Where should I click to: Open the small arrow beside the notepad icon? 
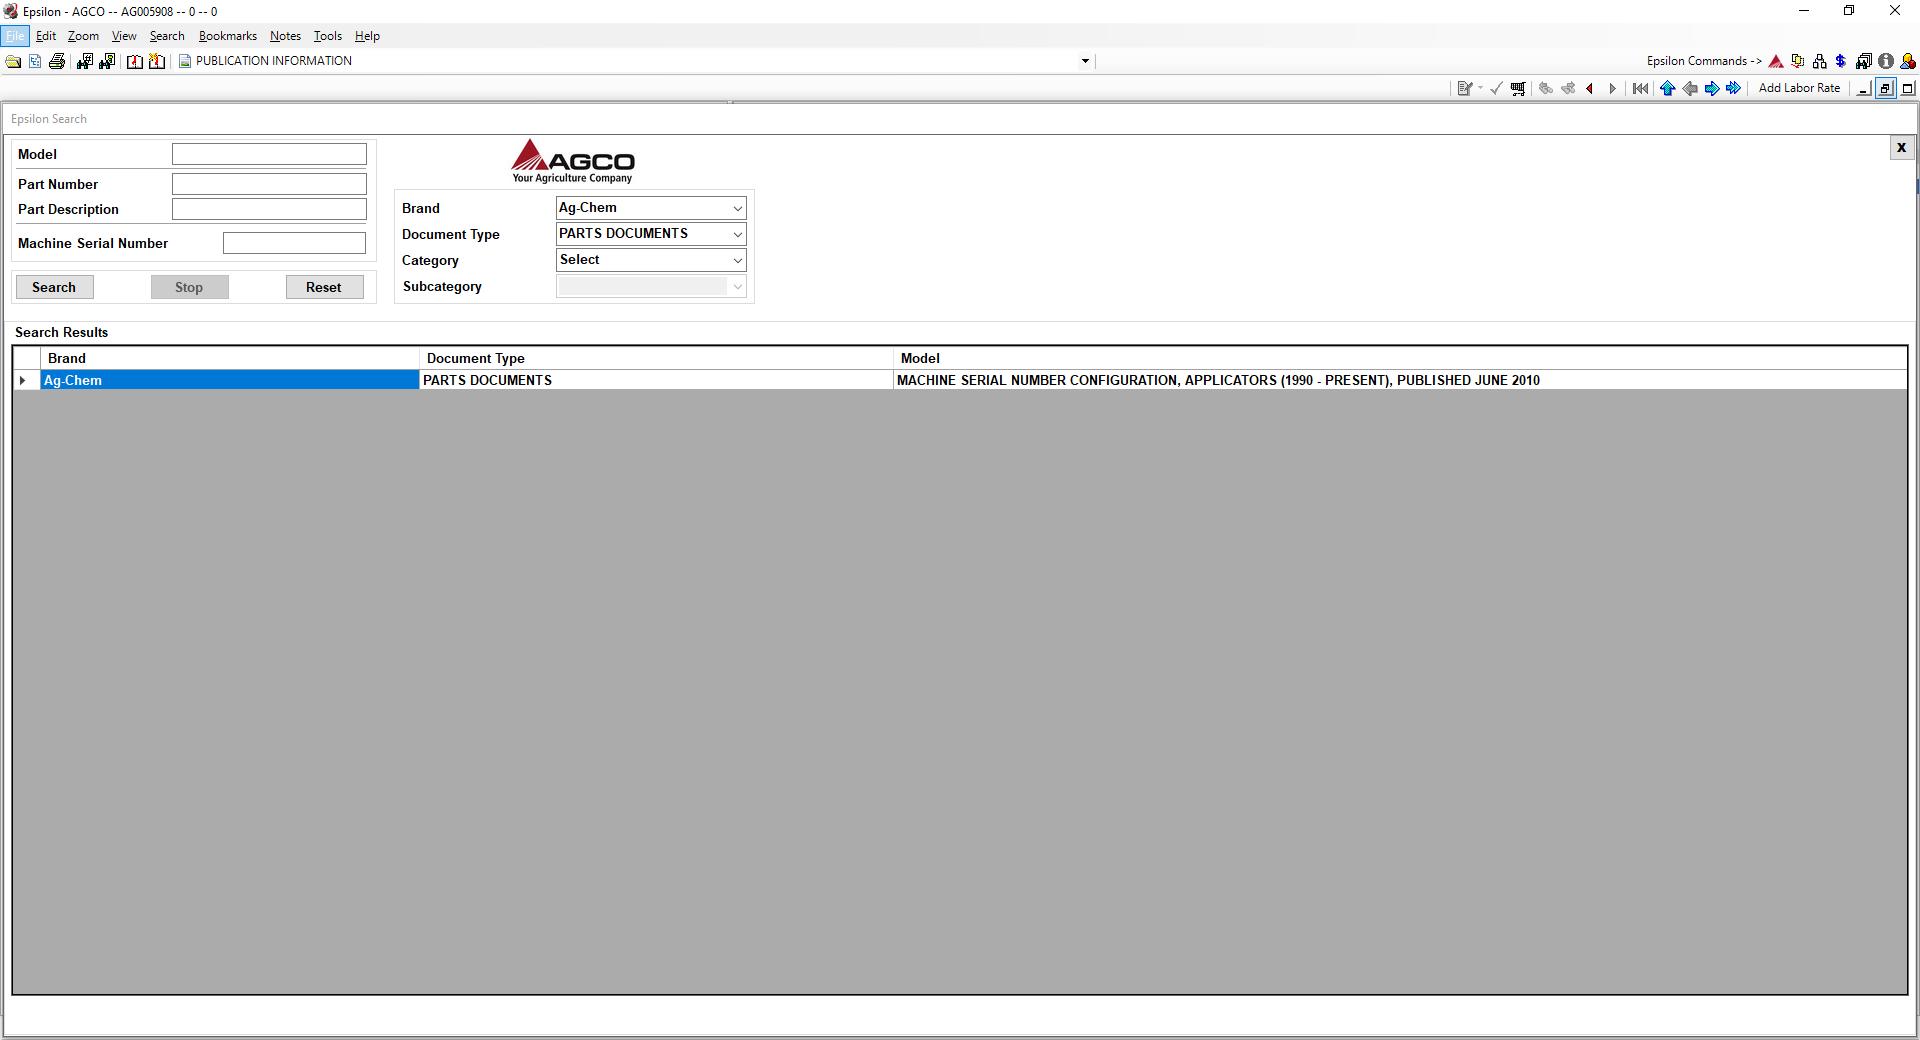point(1480,88)
